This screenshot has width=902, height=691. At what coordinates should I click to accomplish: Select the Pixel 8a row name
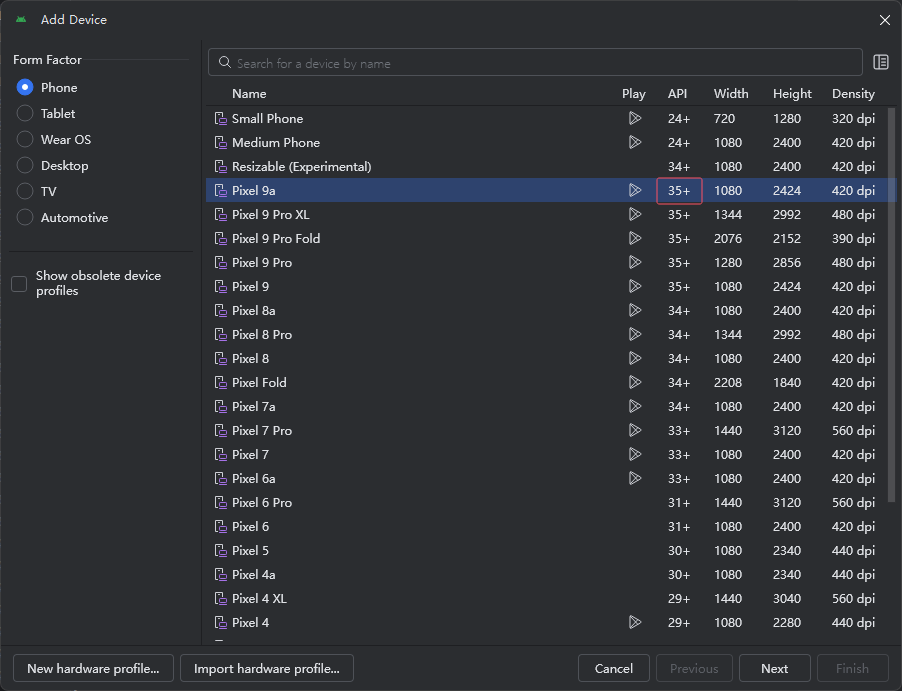(253, 311)
